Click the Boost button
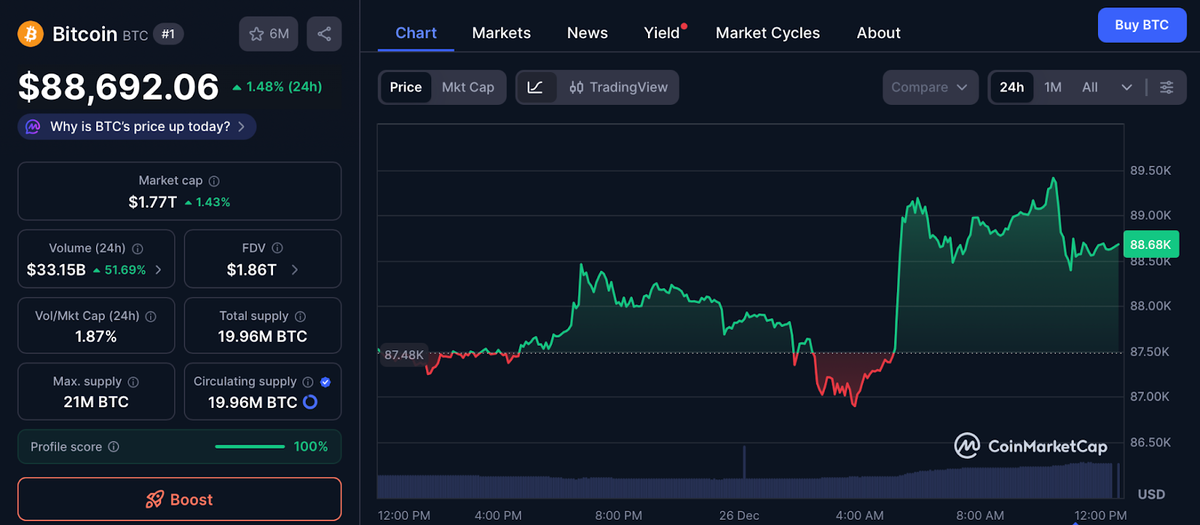1200x525 pixels. click(x=180, y=499)
